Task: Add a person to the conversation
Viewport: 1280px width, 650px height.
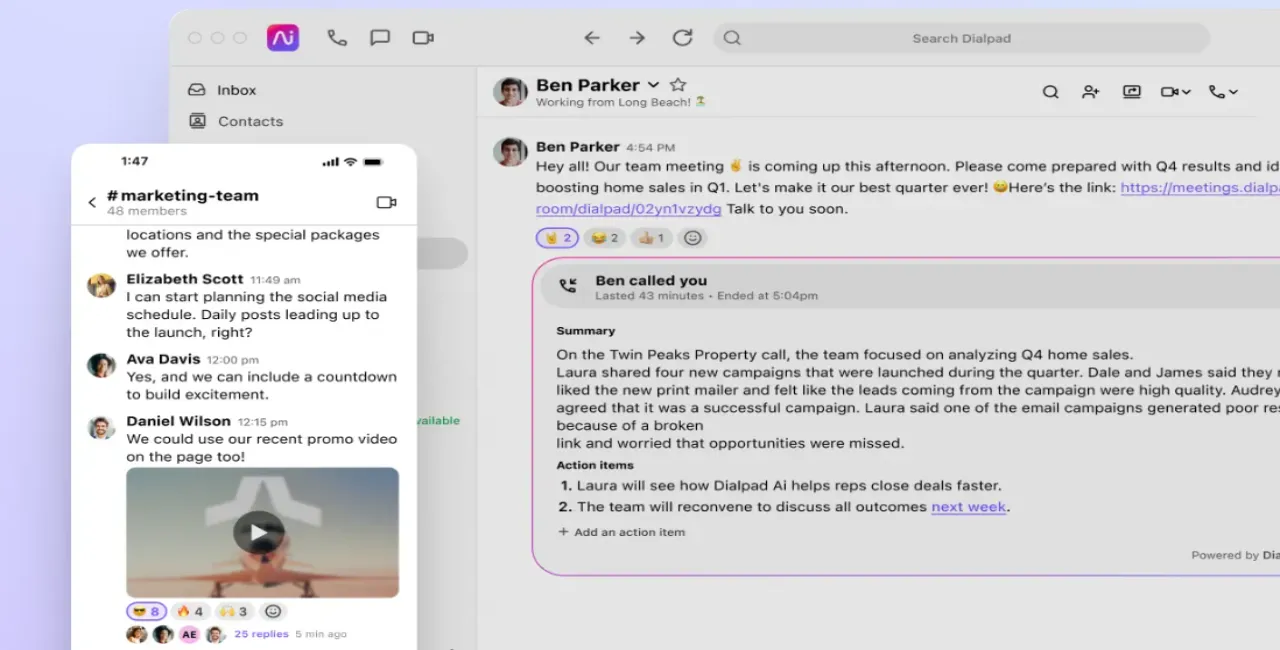Action: click(1091, 92)
